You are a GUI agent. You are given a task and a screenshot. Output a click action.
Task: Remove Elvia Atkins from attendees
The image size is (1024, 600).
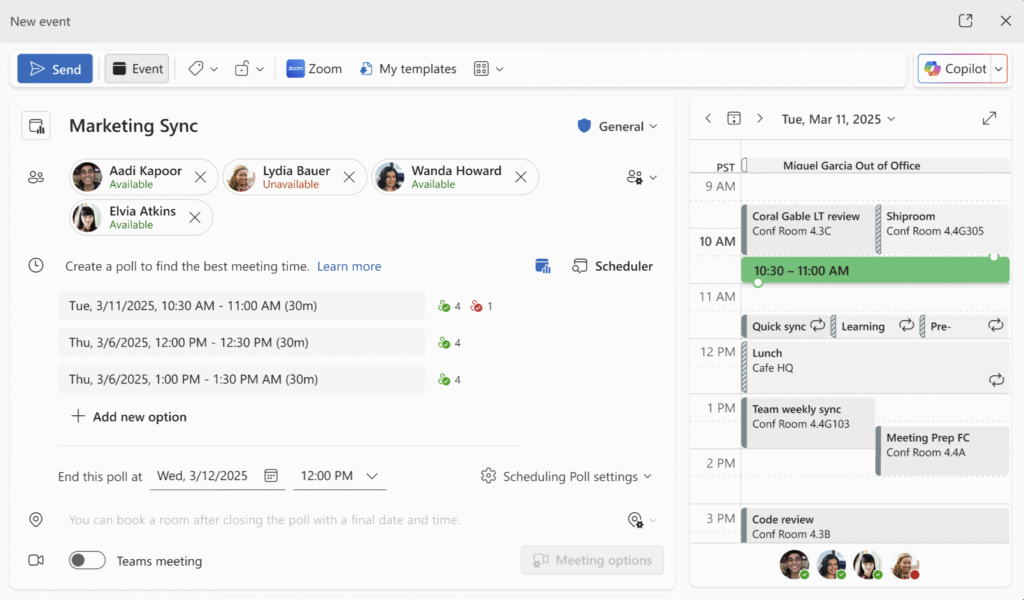point(195,218)
